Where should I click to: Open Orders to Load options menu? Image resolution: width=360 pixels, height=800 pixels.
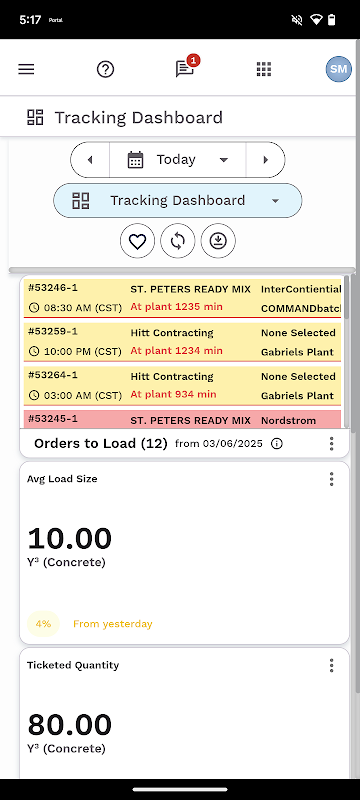[x=331, y=444]
